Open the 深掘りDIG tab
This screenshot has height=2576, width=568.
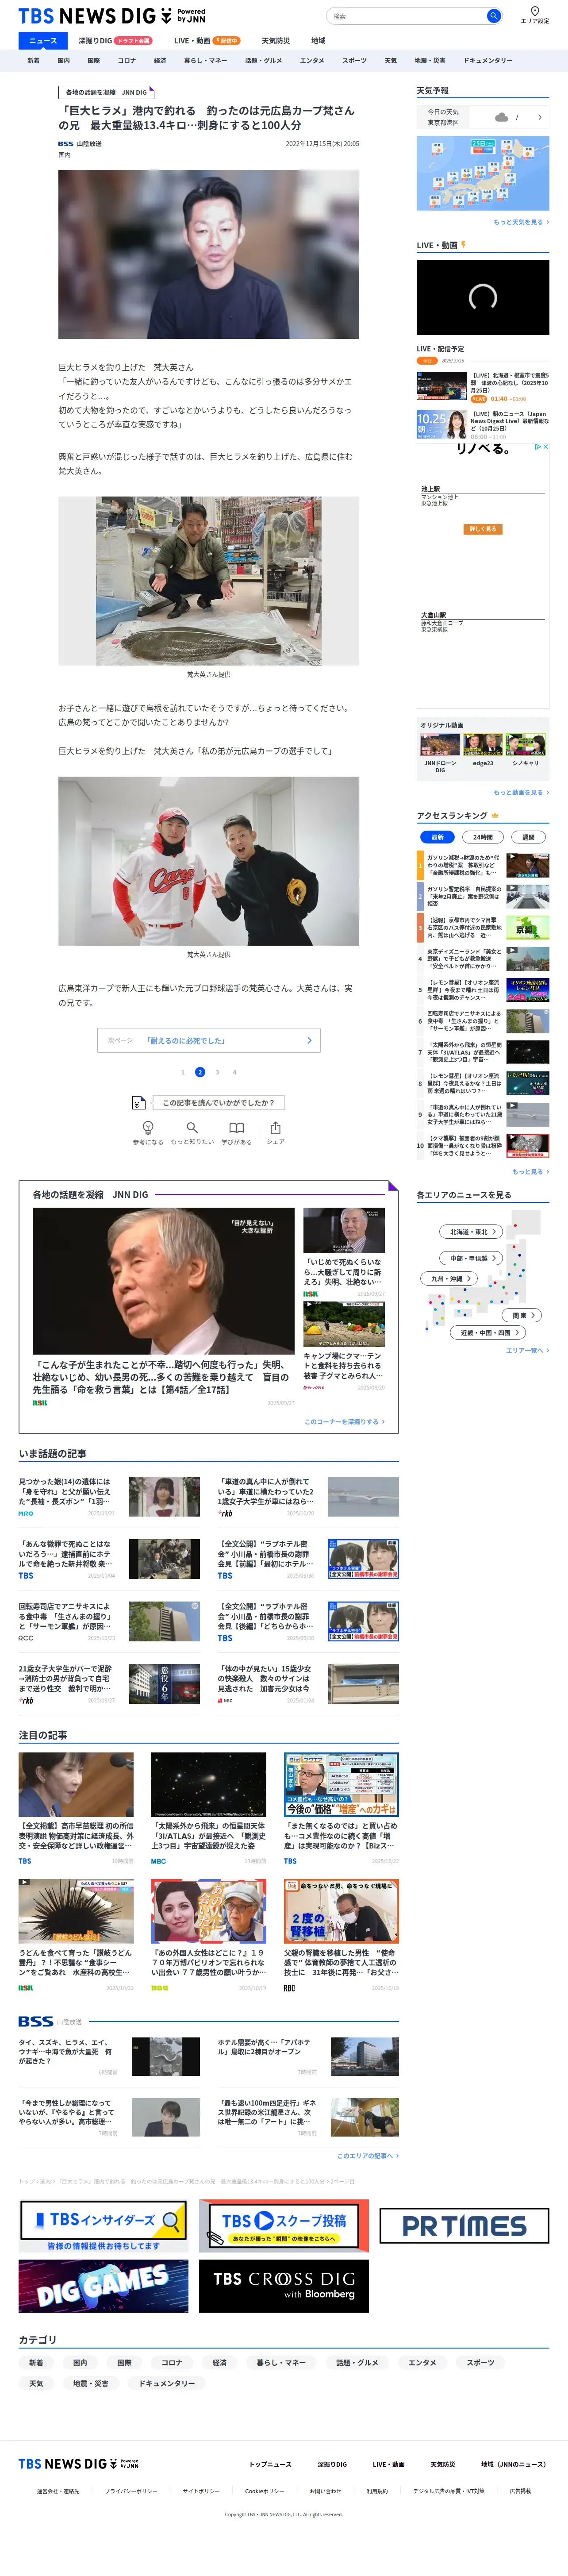tap(115, 41)
